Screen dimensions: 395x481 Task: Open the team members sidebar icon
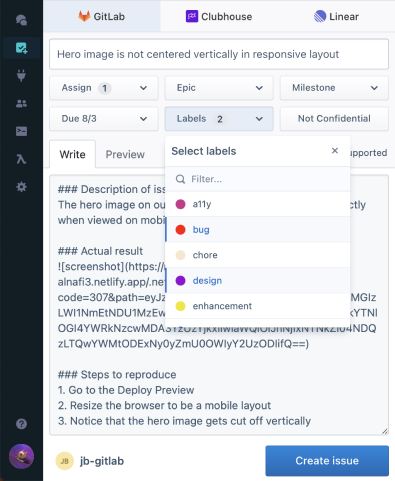pos(21,104)
